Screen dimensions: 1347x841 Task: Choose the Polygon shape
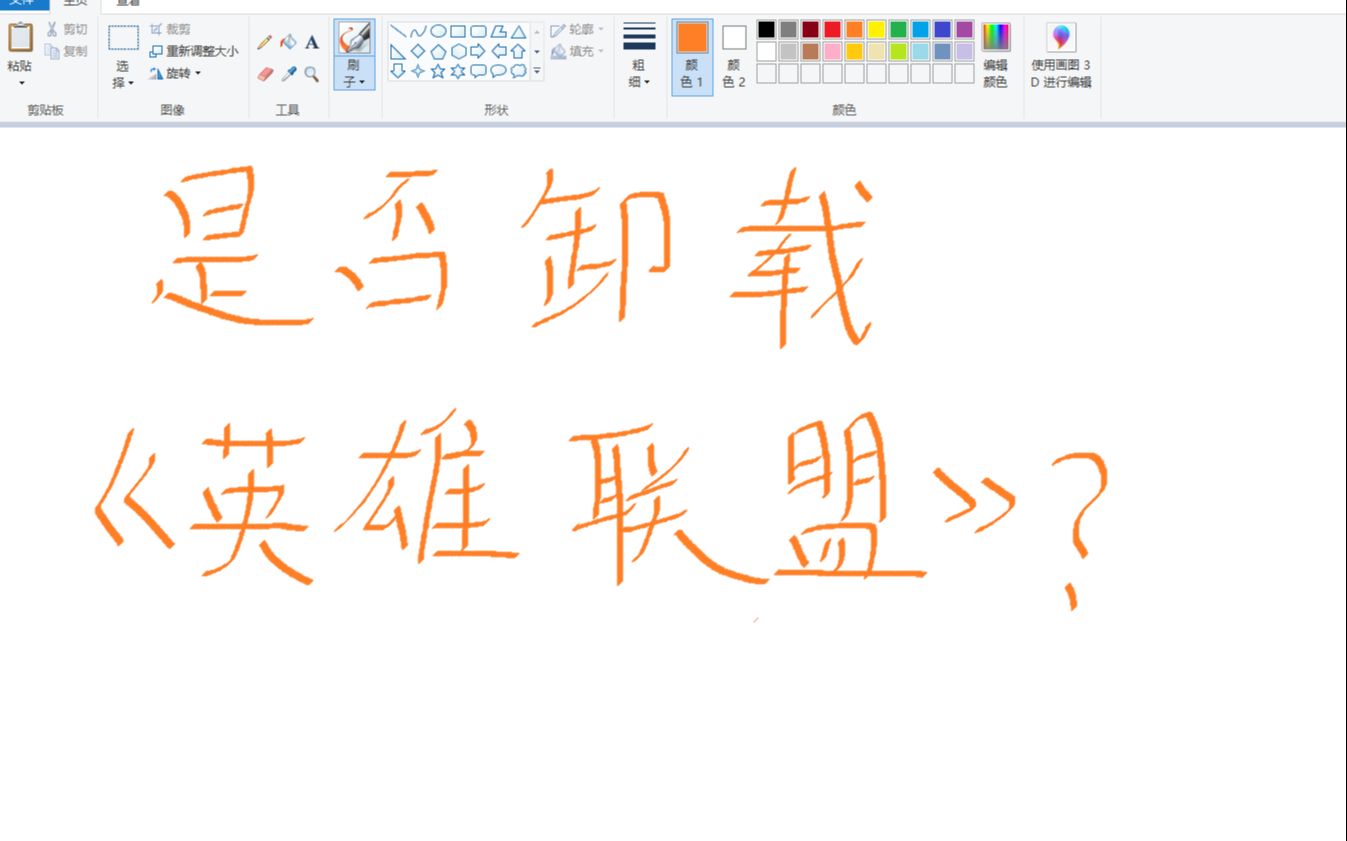point(498,31)
